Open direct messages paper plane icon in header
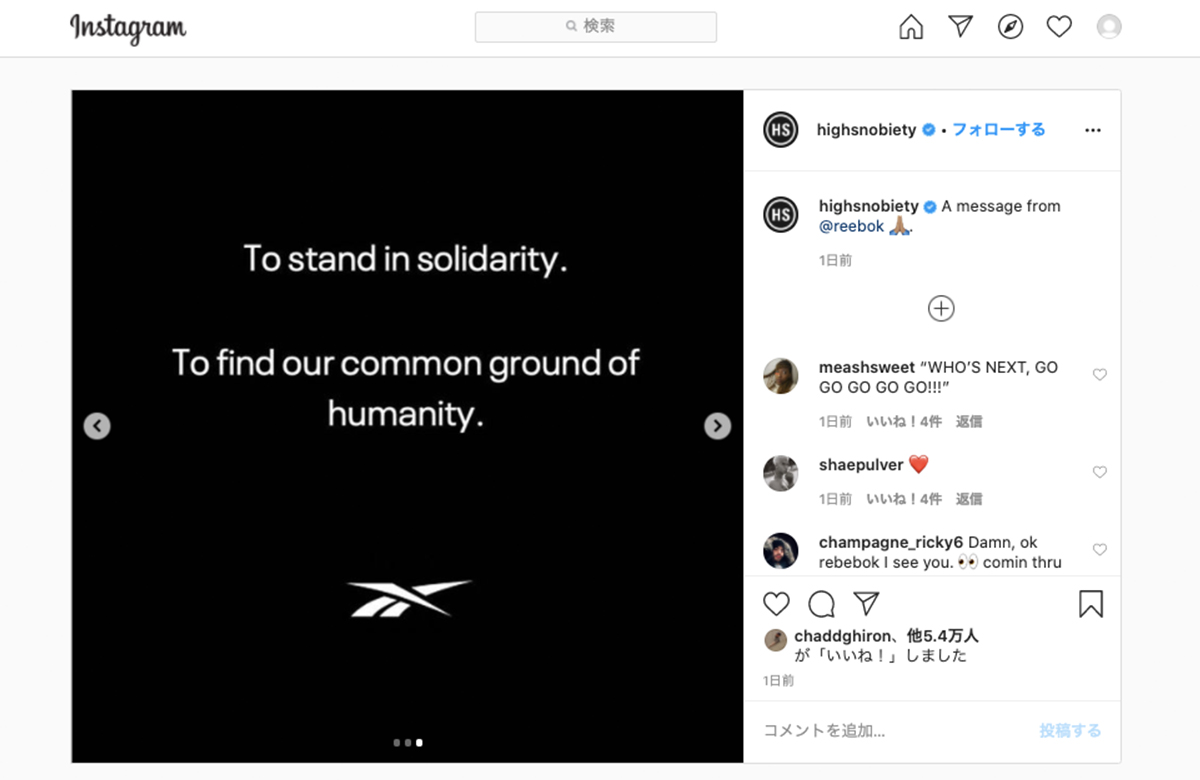The width and height of the screenshot is (1200, 780). [x=960, y=27]
